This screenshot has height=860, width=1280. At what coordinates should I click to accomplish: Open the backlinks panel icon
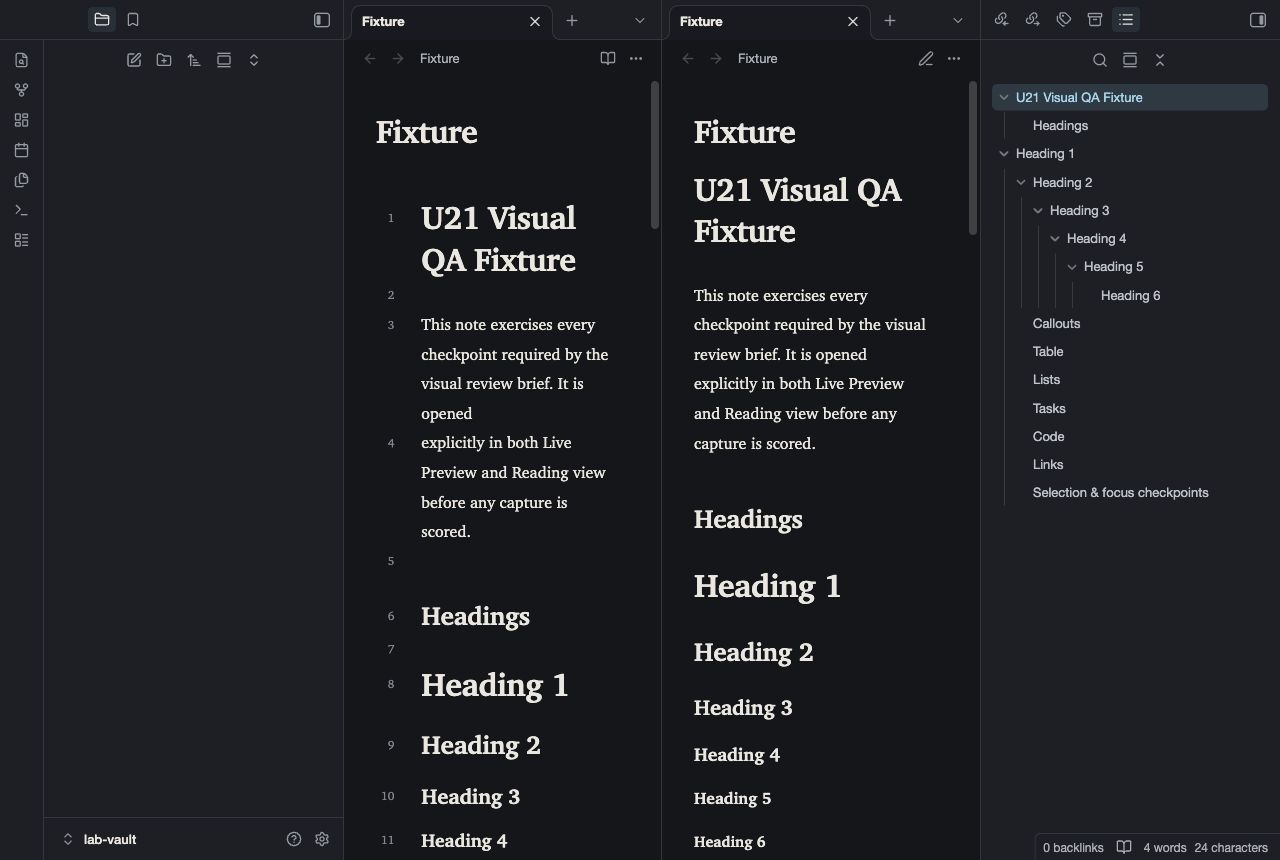(x=1002, y=20)
